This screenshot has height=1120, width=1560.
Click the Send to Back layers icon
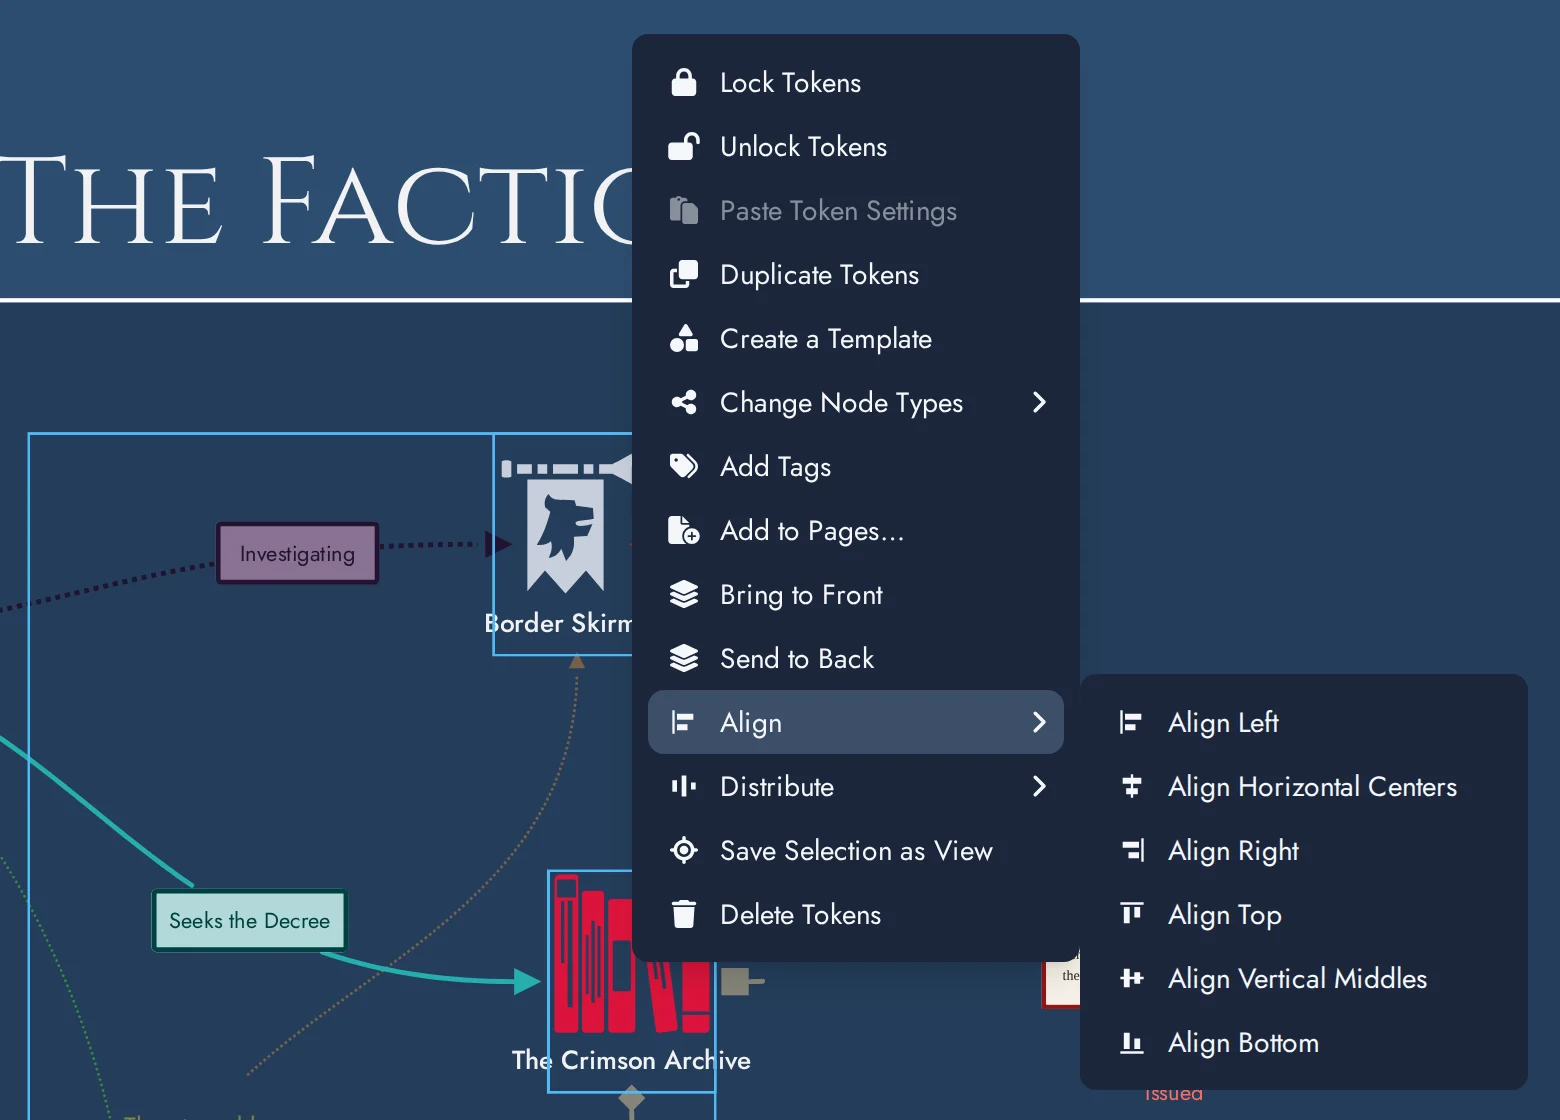click(x=684, y=659)
